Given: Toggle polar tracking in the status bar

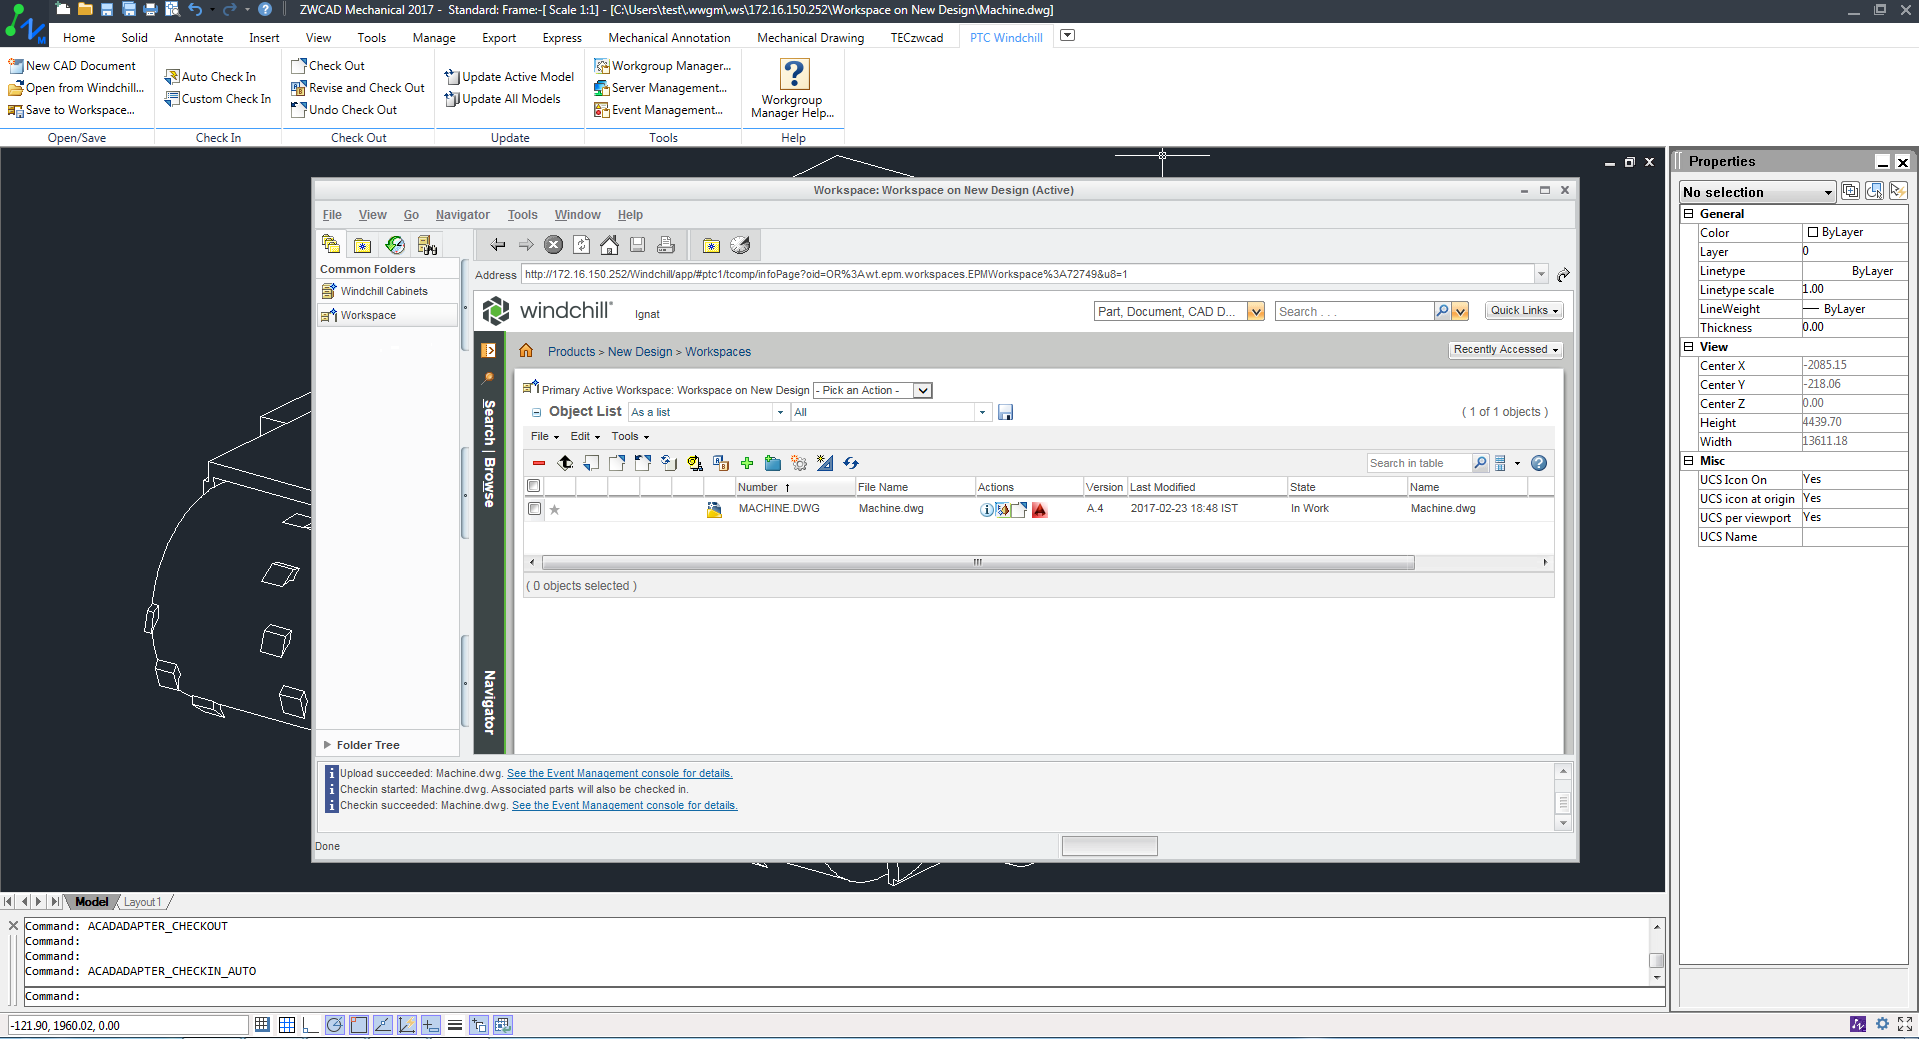Looking at the screenshot, I should tap(335, 1024).
